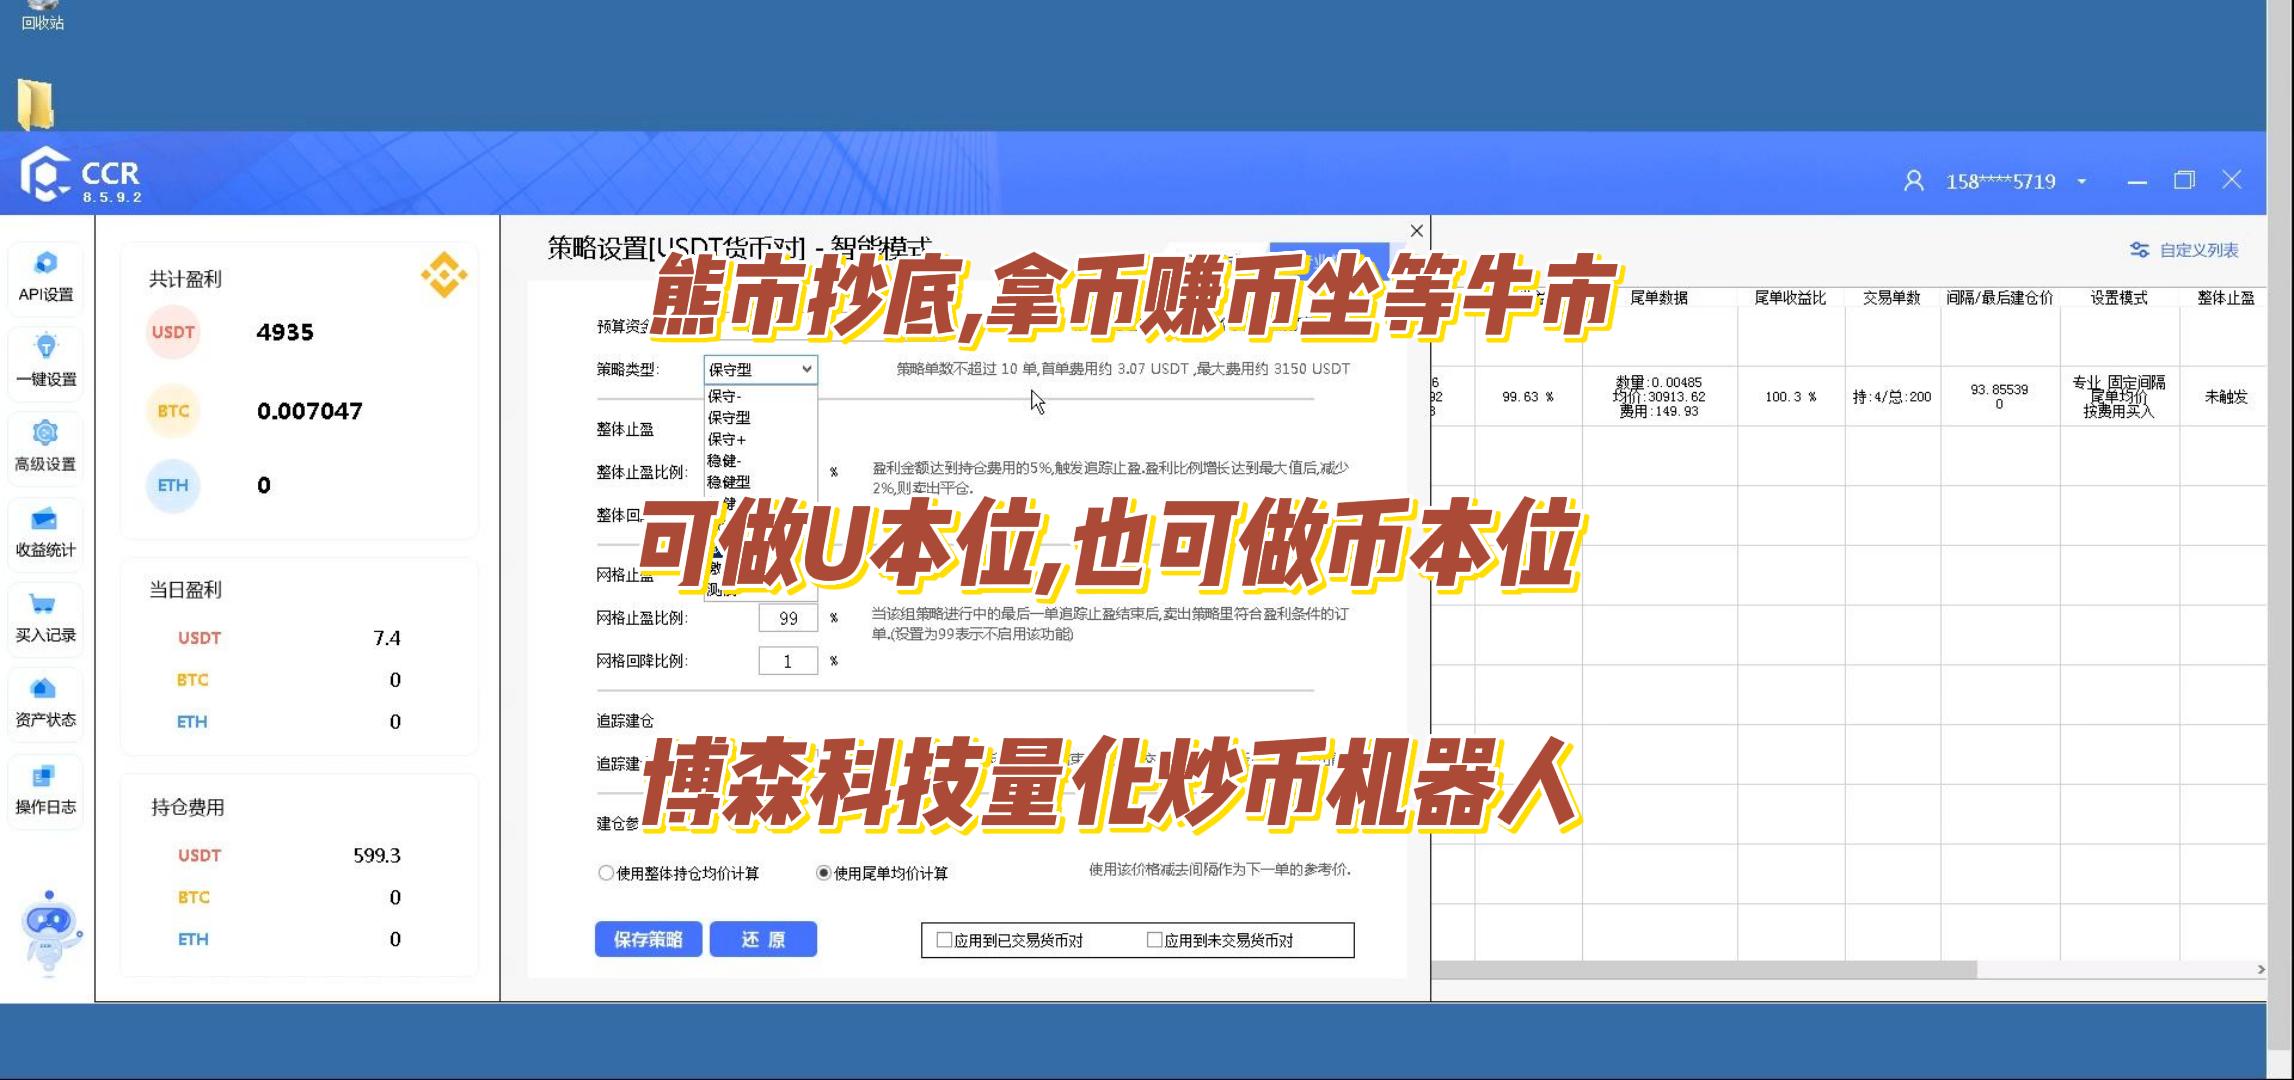Image resolution: width=2294 pixels, height=1080 pixels.
Task: Choose 保守+ from strategy list
Action: click(760, 439)
